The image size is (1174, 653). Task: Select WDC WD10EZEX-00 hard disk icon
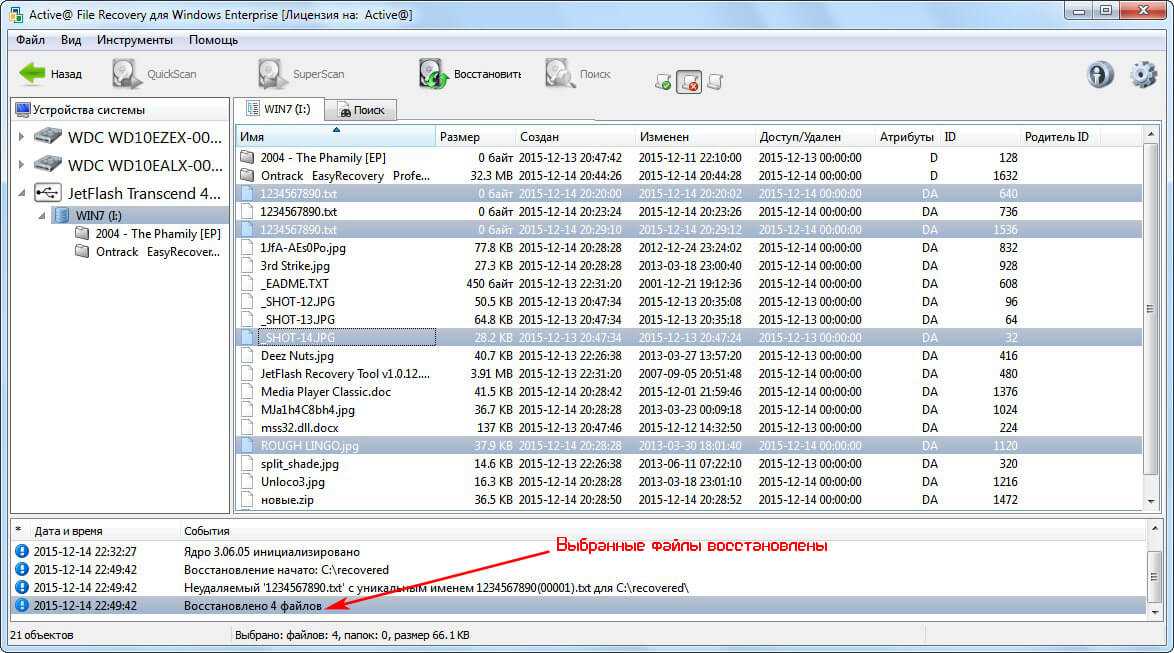pyautogui.click(x=48, y=136)
